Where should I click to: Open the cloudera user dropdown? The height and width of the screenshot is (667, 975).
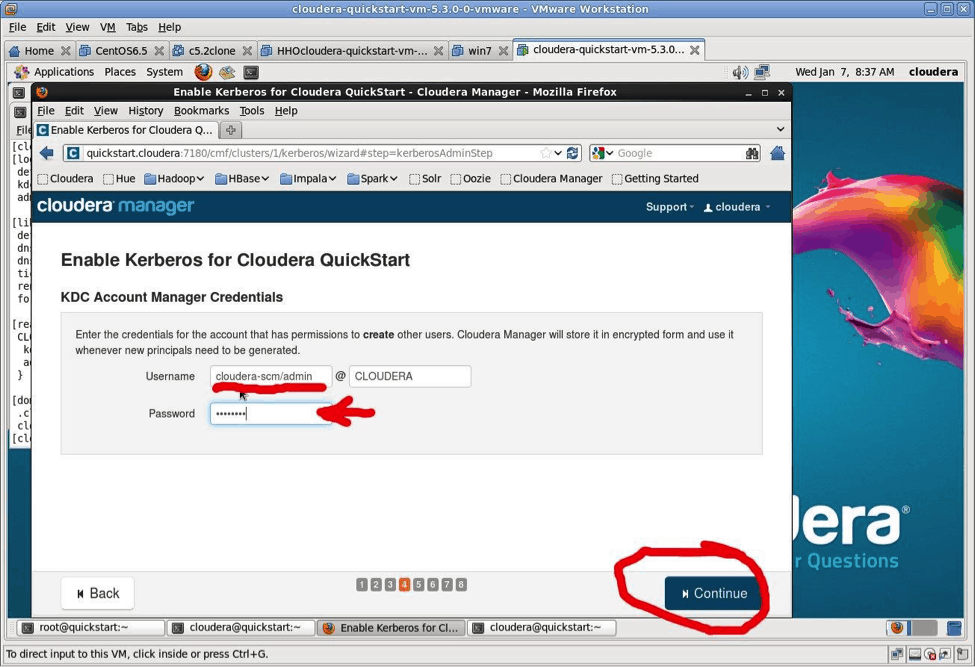tap(737, 207)
